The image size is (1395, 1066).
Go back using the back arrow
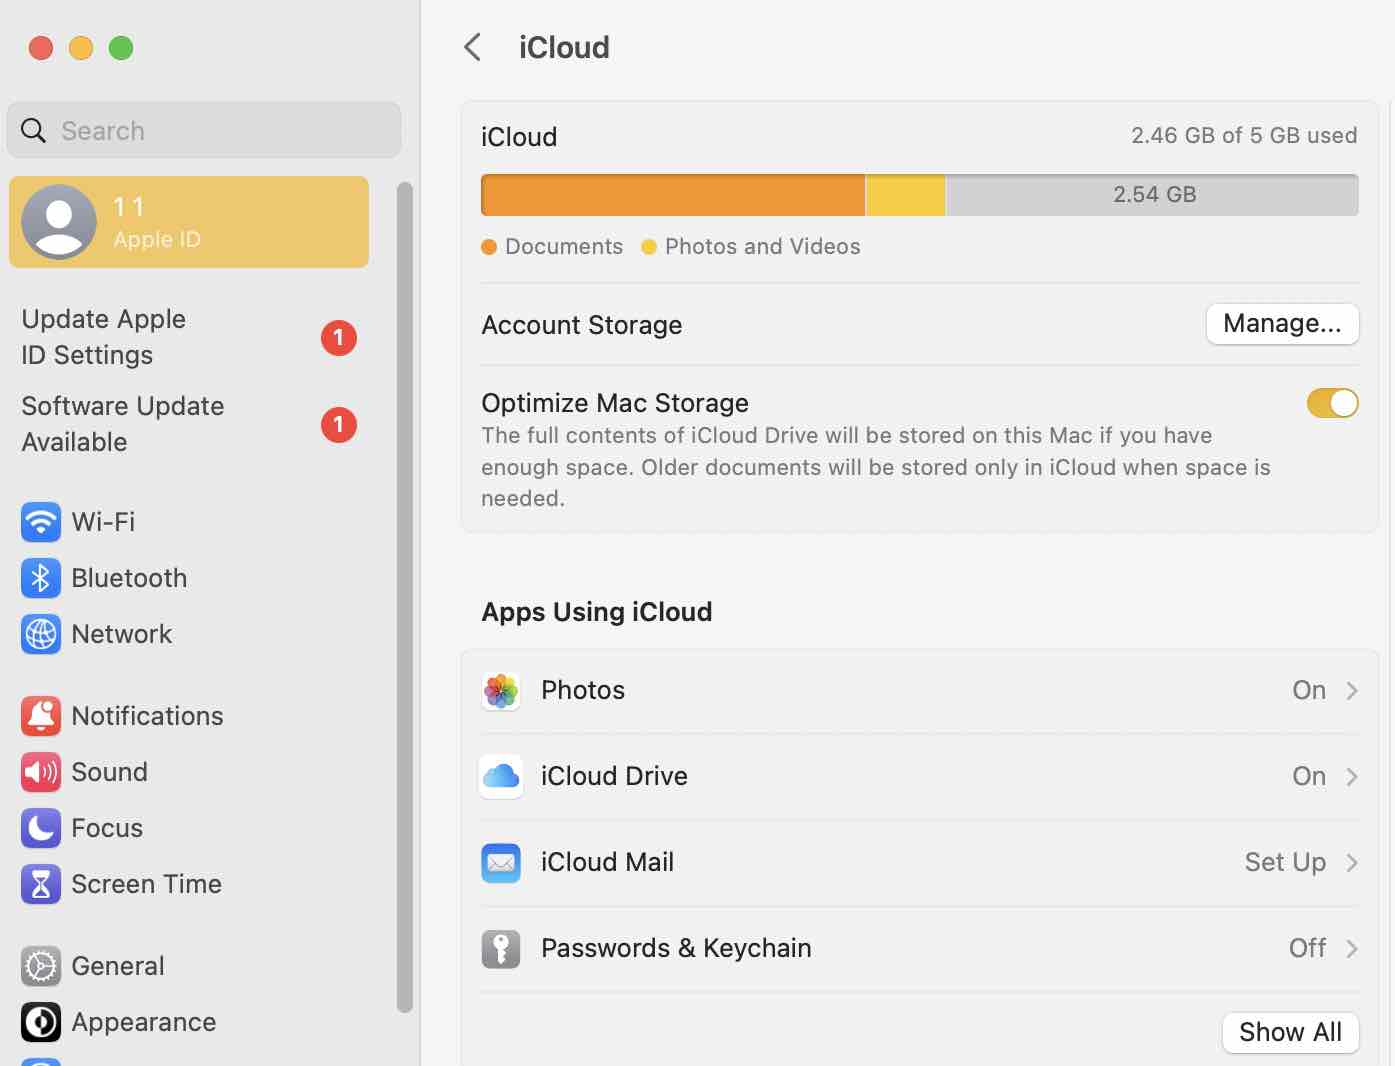(472, 47)
